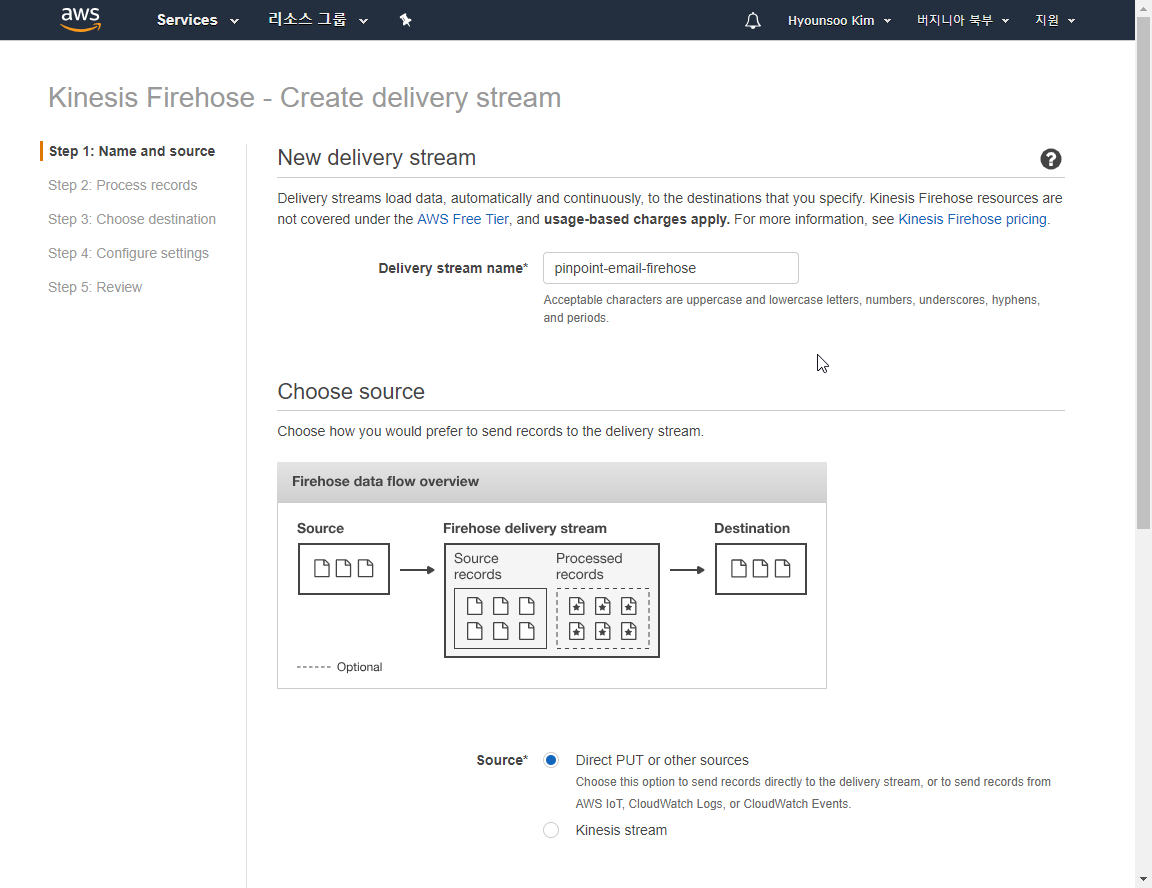Go to Step 3: Choose destination
This screenshot has height=888, width=1152.
[132, 219]
